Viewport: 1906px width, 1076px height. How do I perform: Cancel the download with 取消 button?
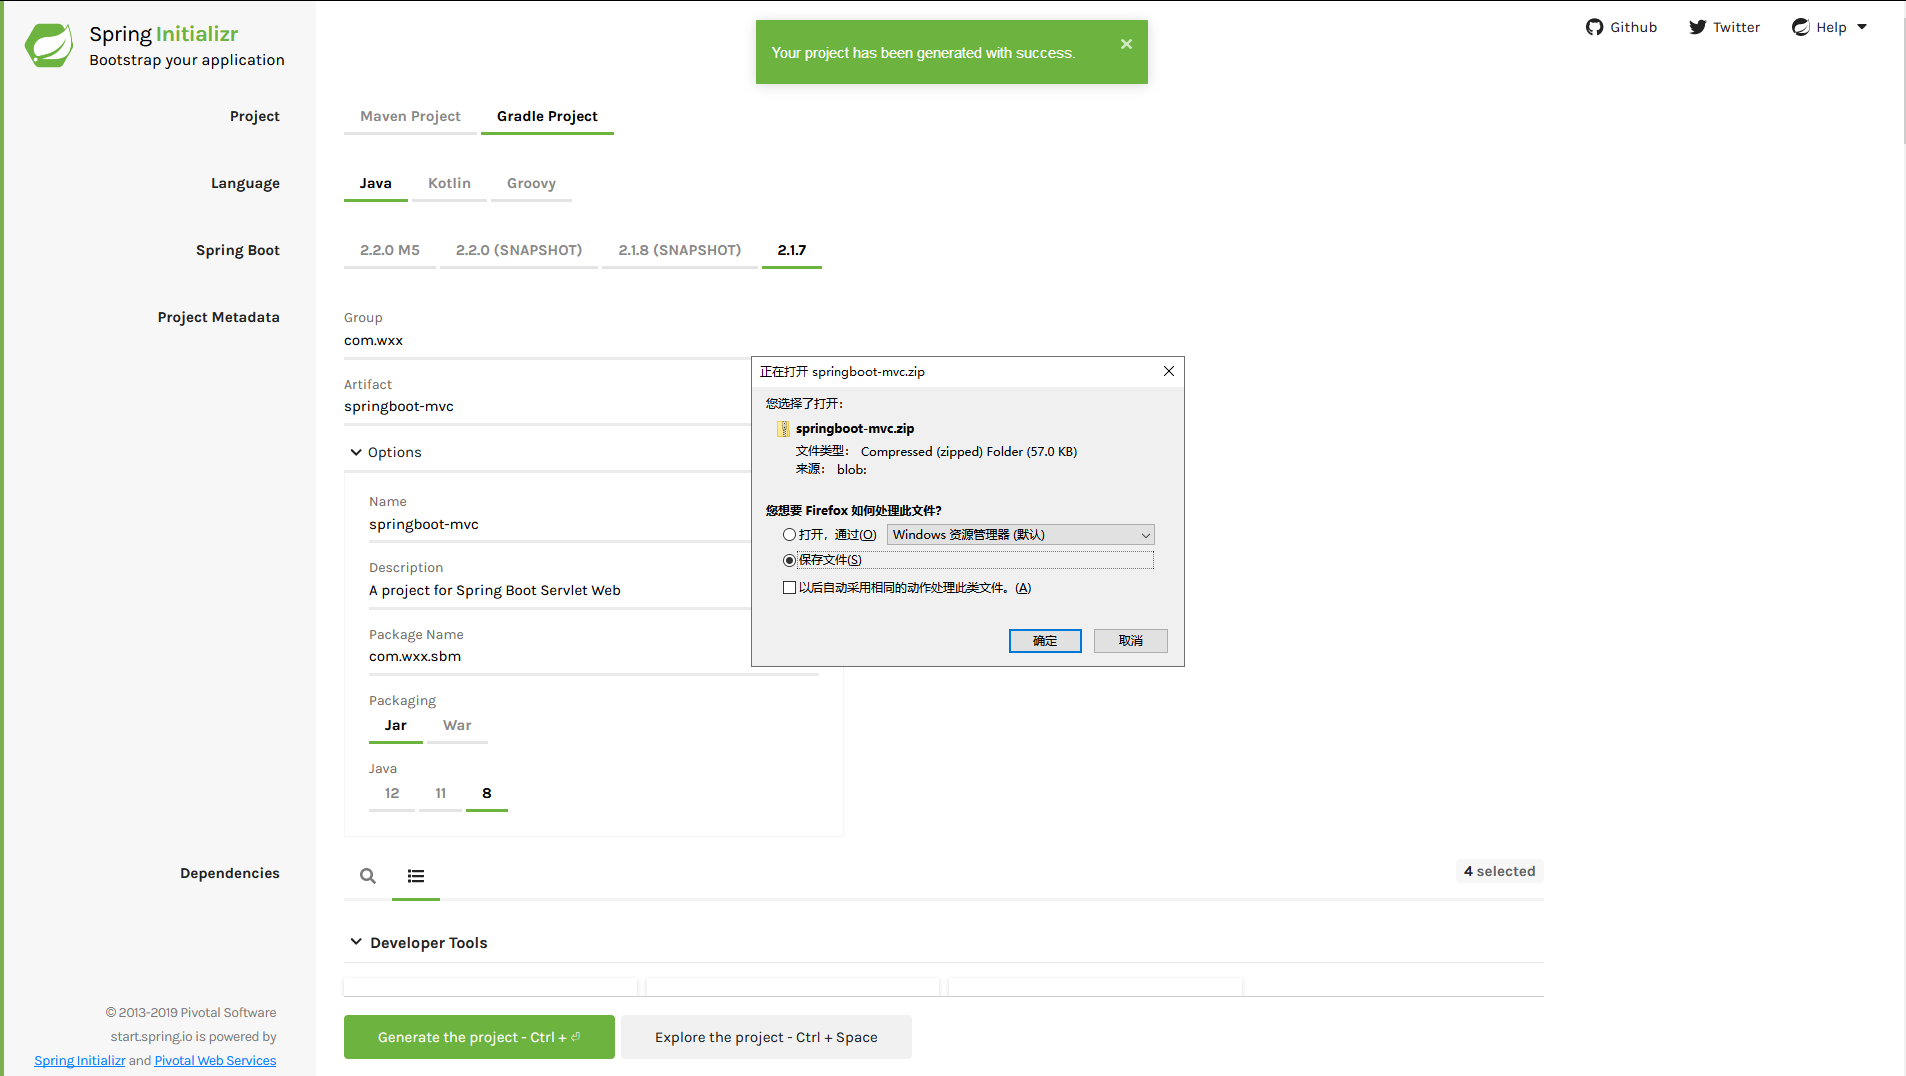coord(1131,641)
